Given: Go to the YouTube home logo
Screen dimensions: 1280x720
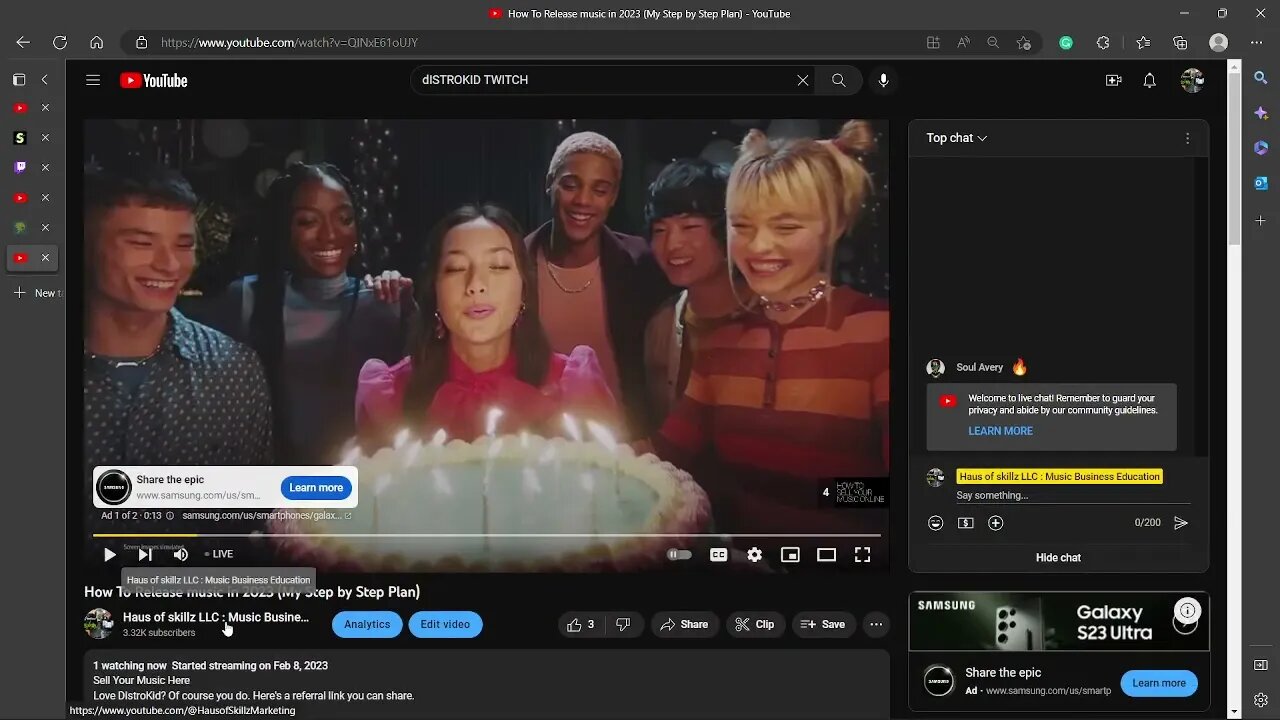Looking at the screenshot, I should 154,80.
